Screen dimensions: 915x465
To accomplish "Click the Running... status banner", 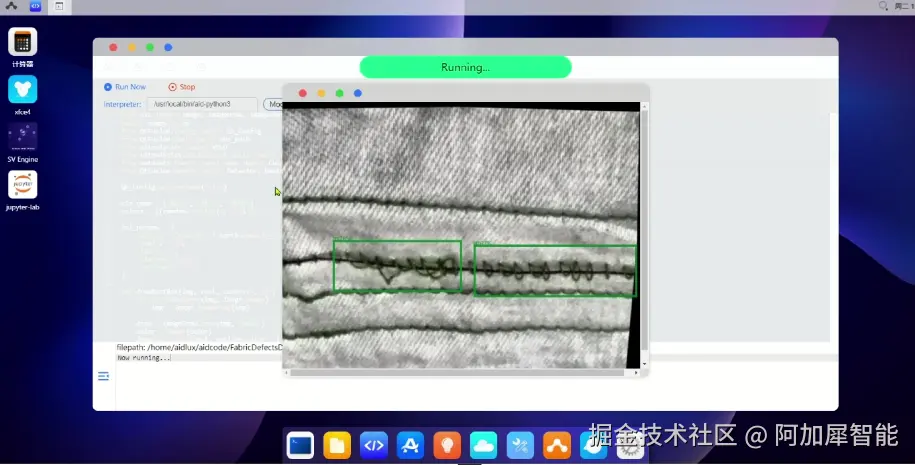I will tap(465, 67).
